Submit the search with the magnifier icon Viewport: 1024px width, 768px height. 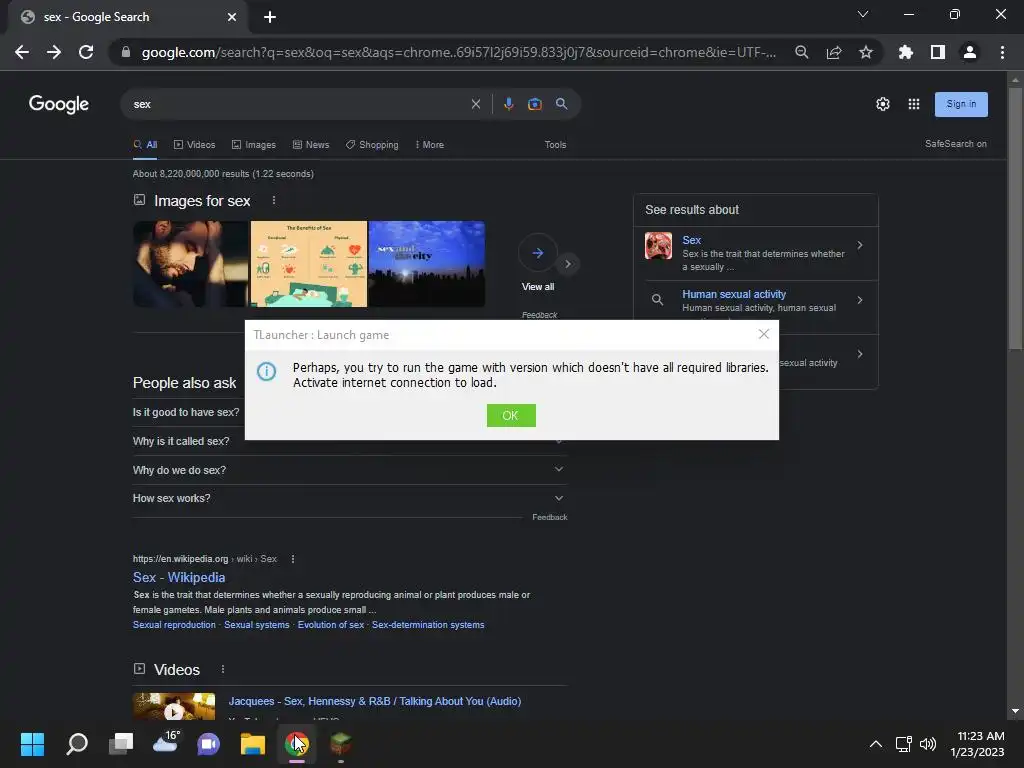[x=562, y=104]
